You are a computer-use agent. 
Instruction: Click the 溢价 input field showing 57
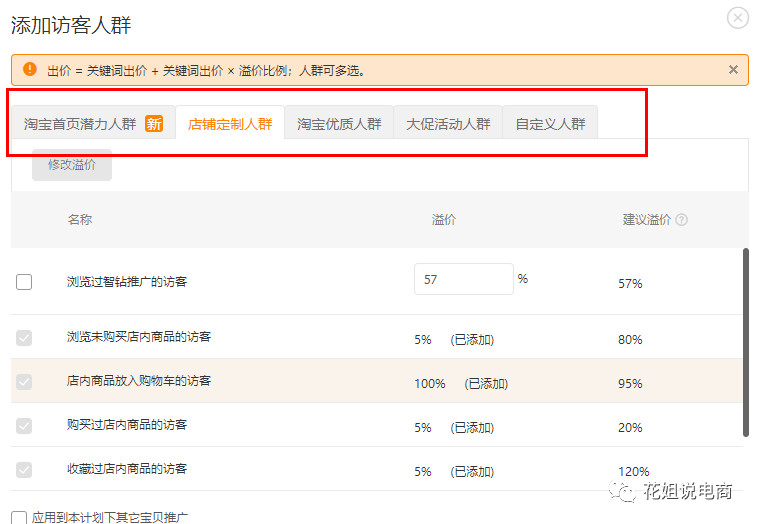click(463, 279)
